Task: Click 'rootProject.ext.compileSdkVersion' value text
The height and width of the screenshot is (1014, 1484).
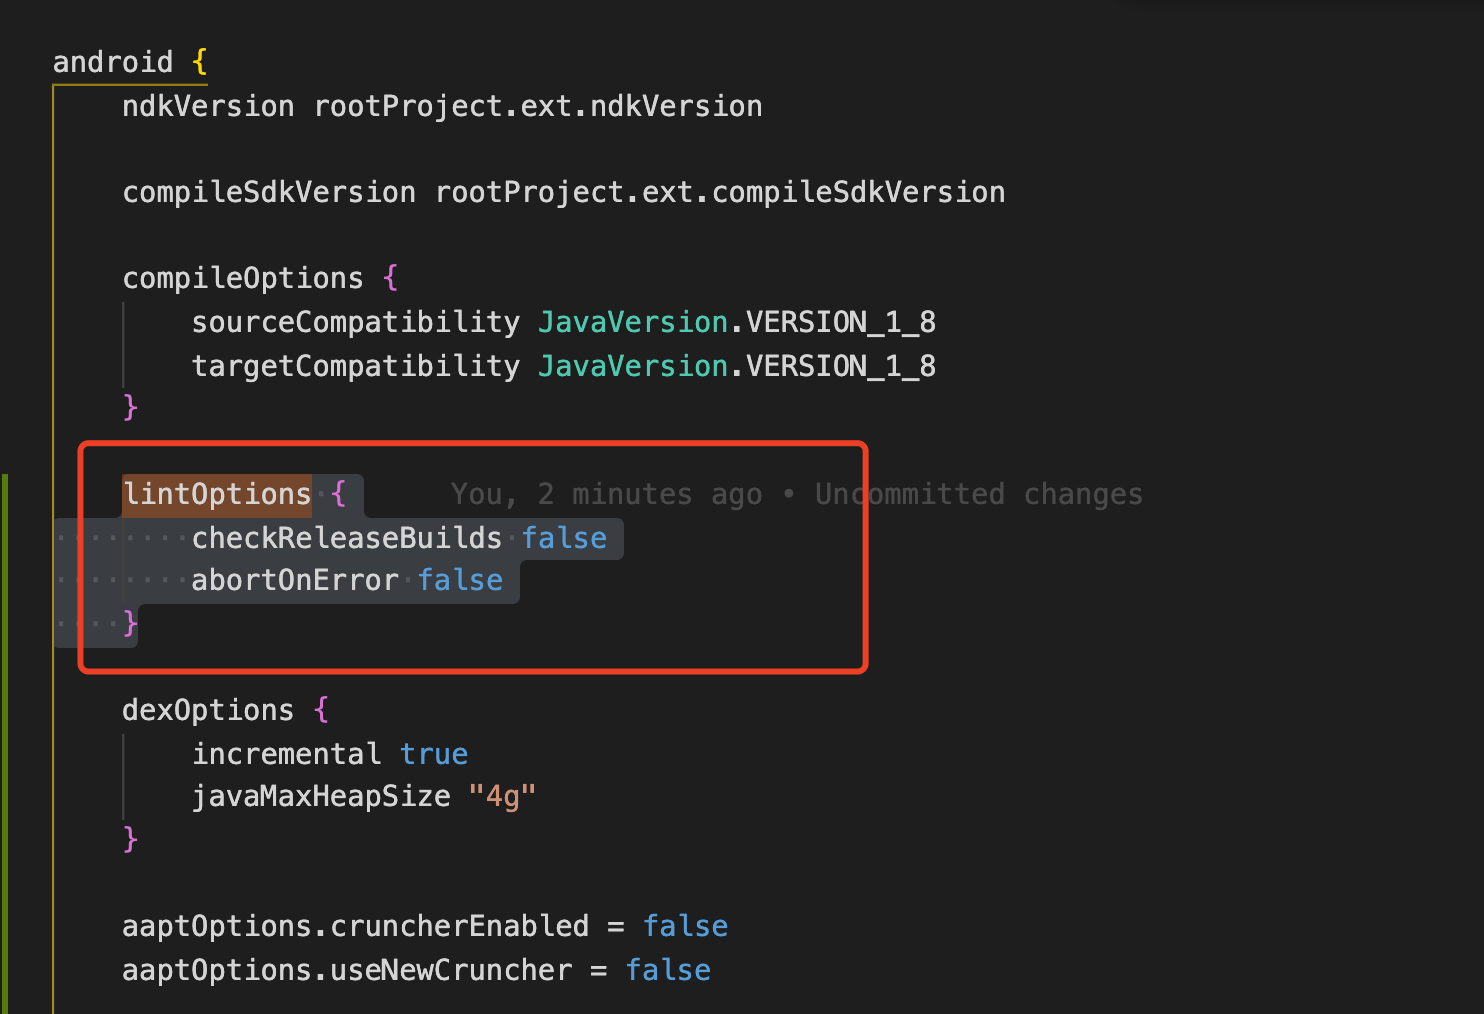Action: tap(720, 192)
